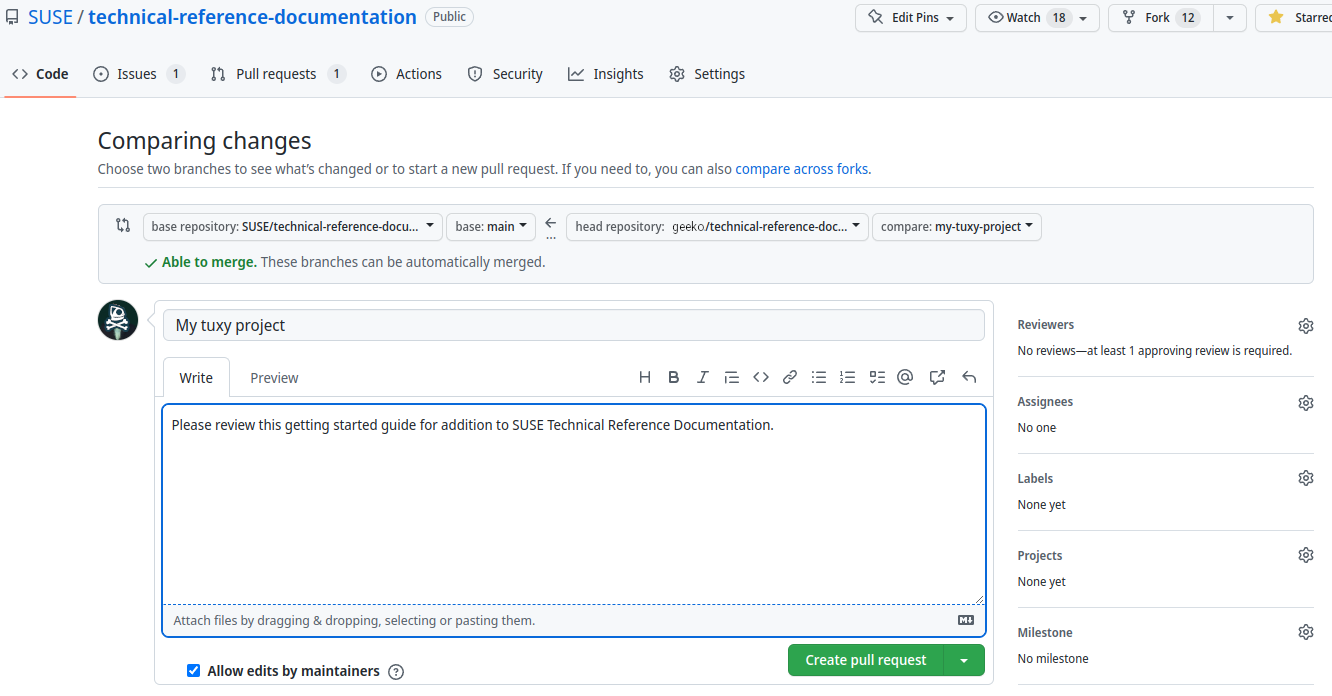
Task: Click the italic formatting icon
Action: [x=703, y=377]
